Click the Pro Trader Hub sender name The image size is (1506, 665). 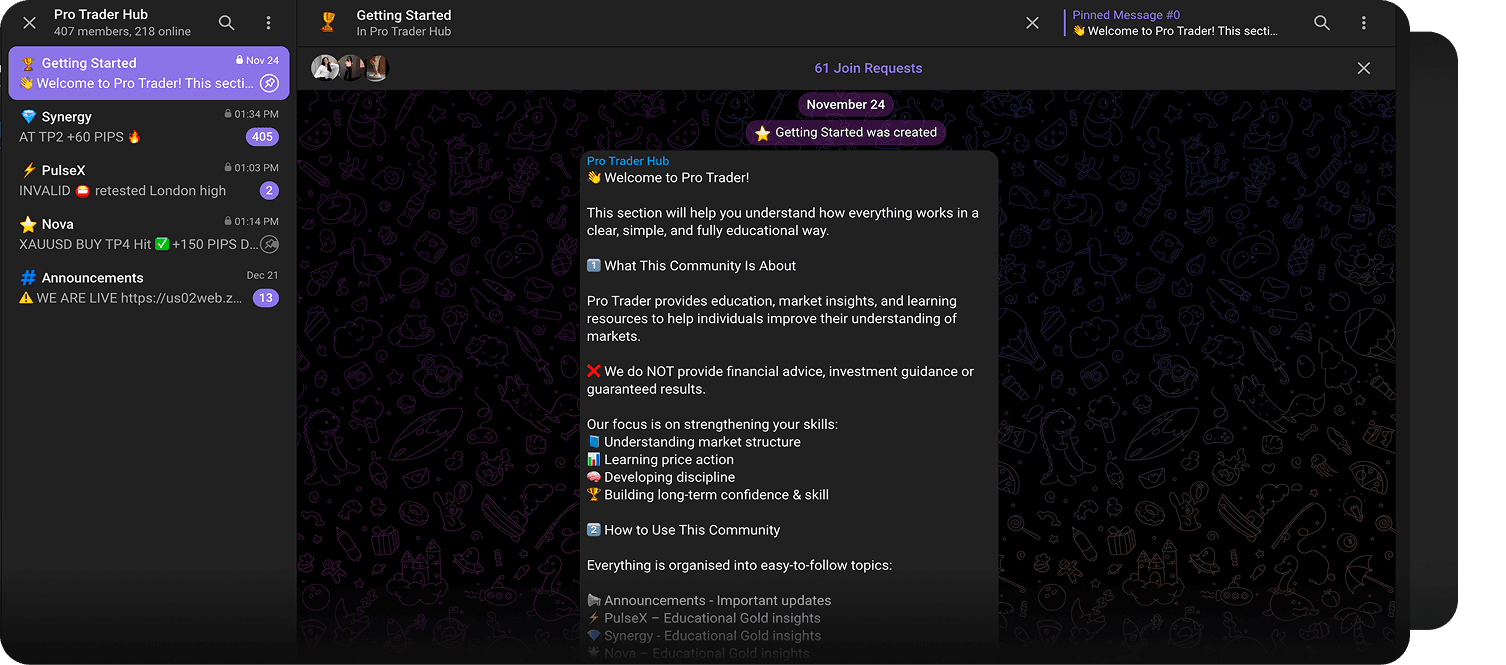(628, 161)
